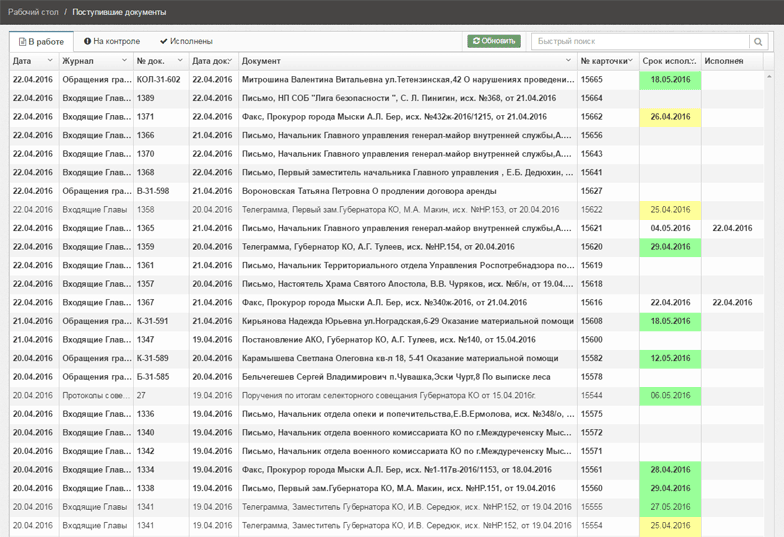This screenshot has height=537, width=784.
Task: Click card number 15643
Action: [592, 154]
